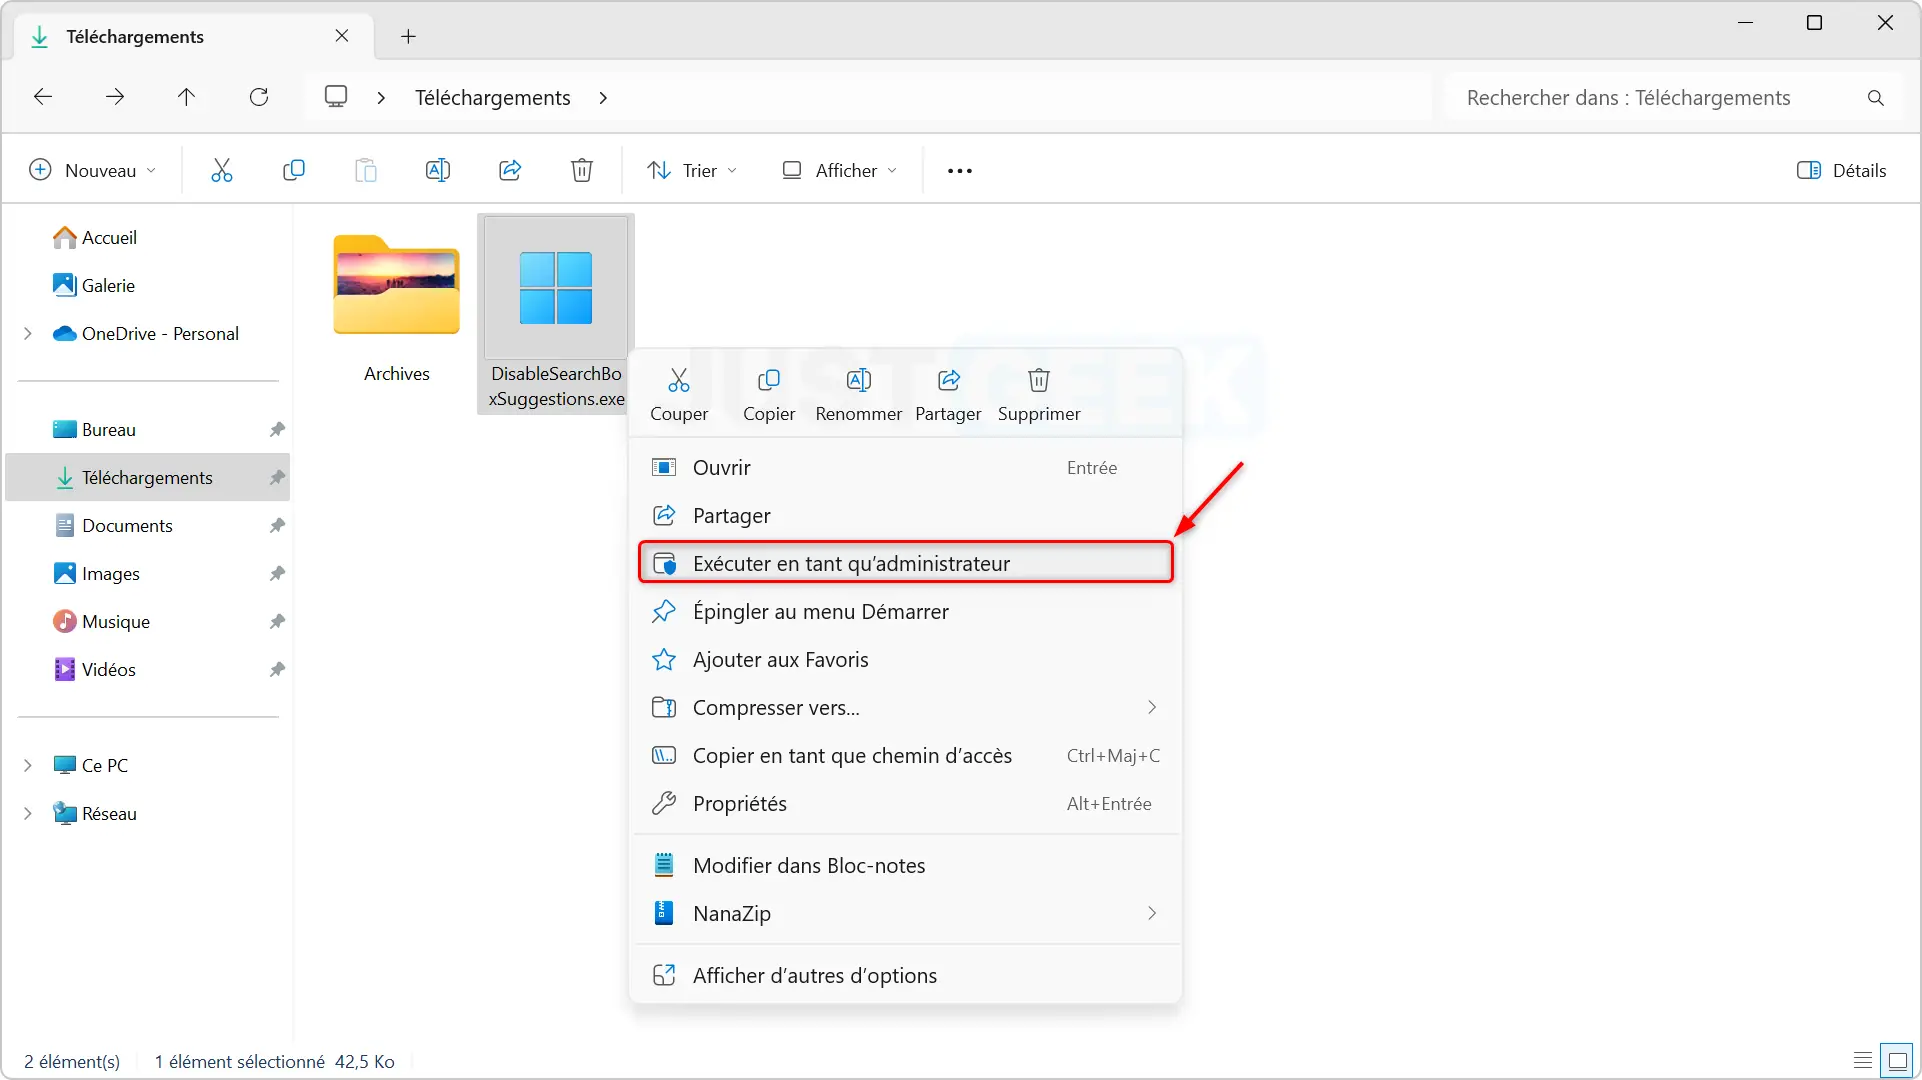Choose Copier en tant que chemin d'accès
This screenshot has height=1080, width=1922.
pyautogui.click(x=905, y=756)
